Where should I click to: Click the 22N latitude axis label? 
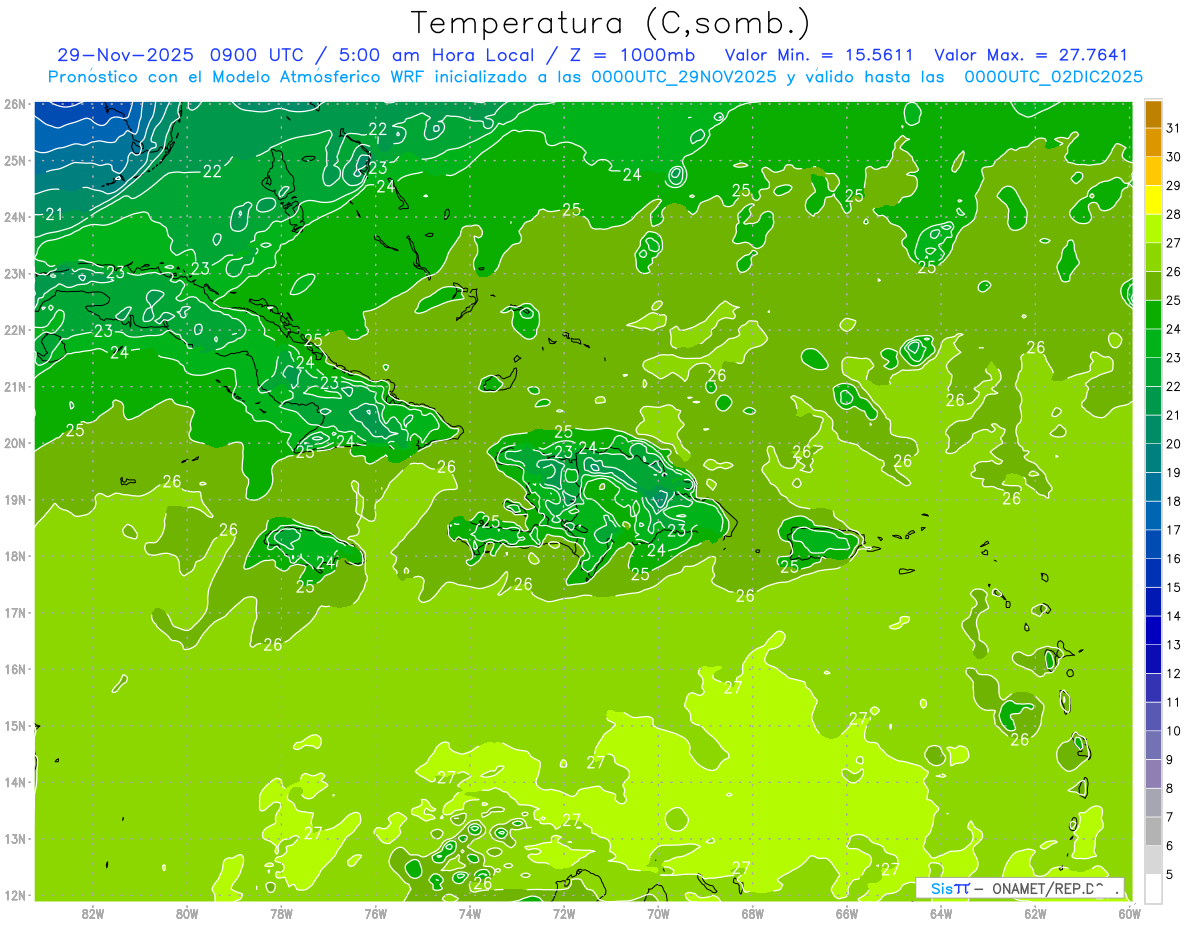14,330
